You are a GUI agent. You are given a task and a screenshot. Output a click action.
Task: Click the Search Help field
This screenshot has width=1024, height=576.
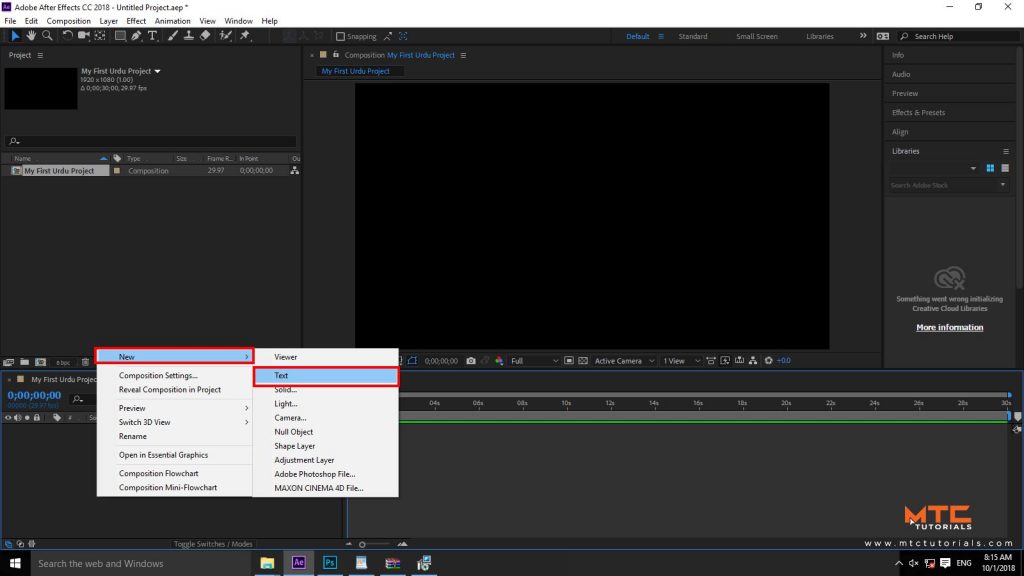point(960,37)
